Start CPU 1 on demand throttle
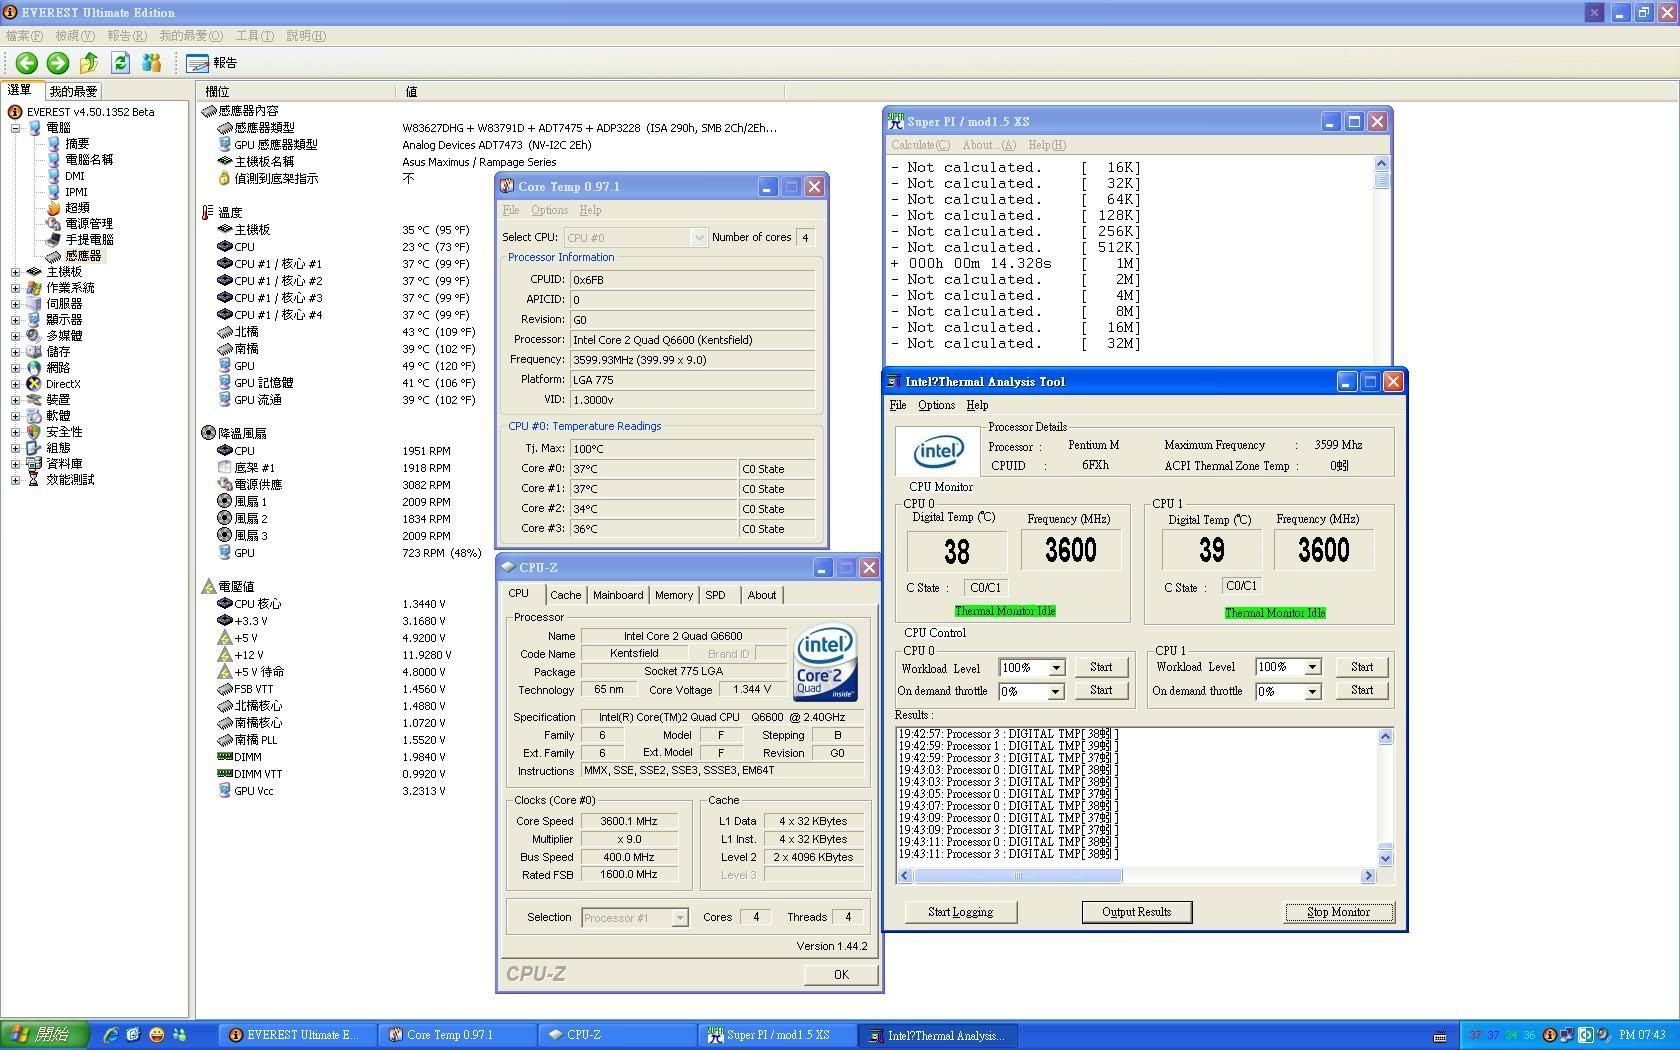The width and height of the screenshot is (1680, 1050). tap(1362, 690)
